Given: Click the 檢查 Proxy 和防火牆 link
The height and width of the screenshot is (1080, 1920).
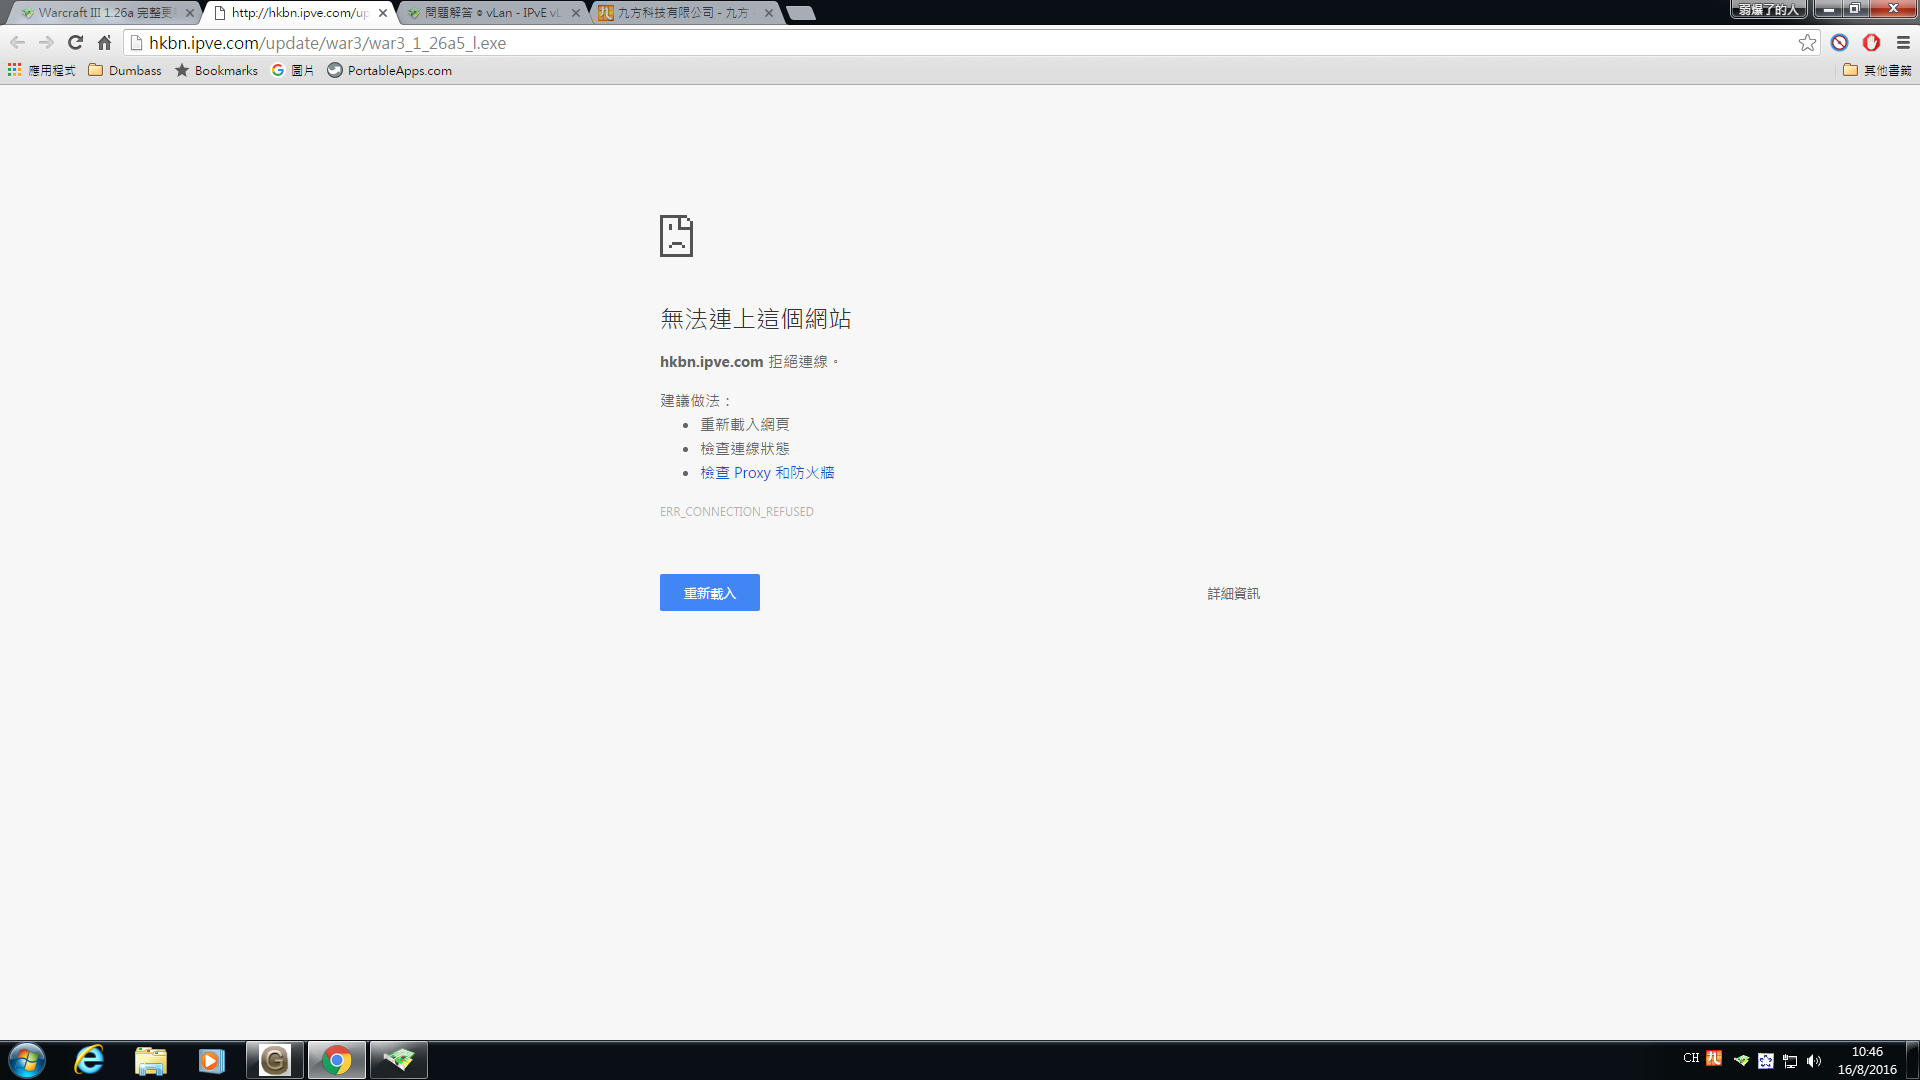Looking at the screenshot, I should click(767, 473).
